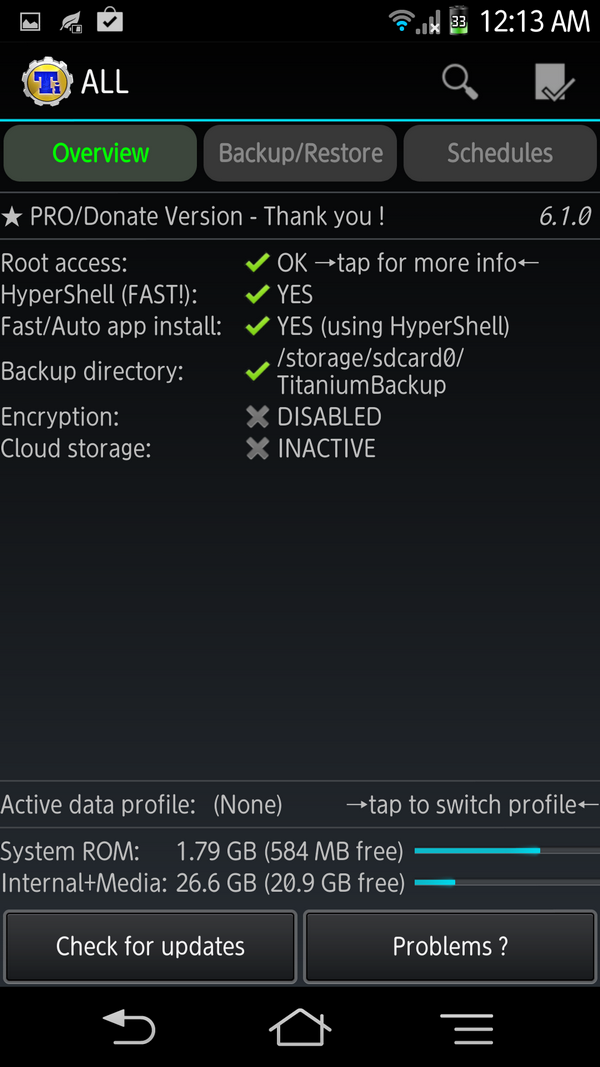
Task: Open the batch actions checklist icon
Action: coord(554,81)
